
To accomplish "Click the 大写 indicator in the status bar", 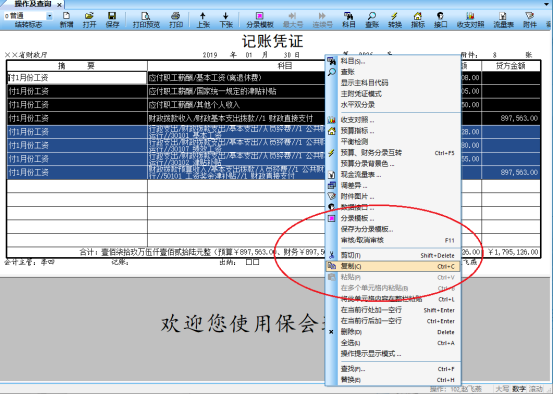I will tap(502, 389).
